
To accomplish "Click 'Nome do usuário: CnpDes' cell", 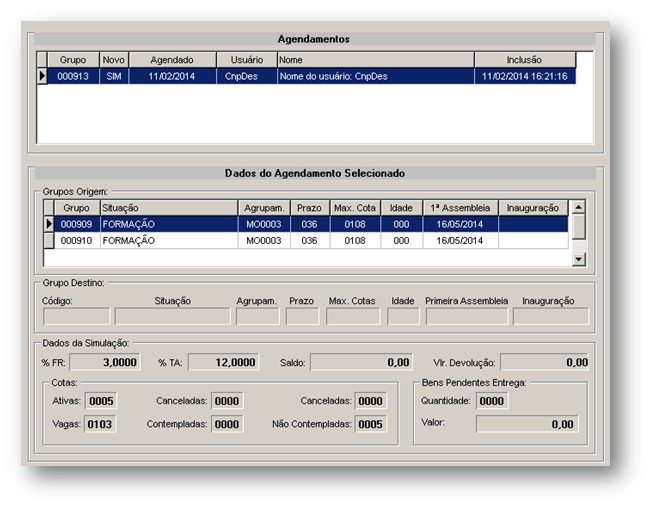I will click(375, 76).
